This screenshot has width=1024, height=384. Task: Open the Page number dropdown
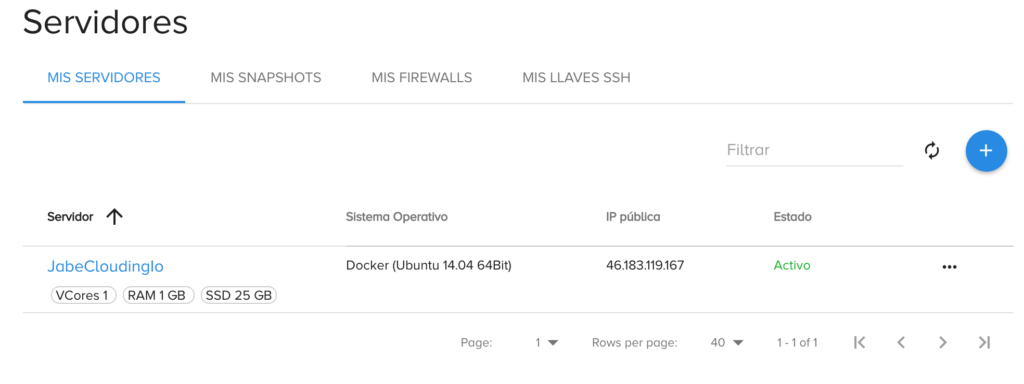pyautogui.click(x=547, y=342)
